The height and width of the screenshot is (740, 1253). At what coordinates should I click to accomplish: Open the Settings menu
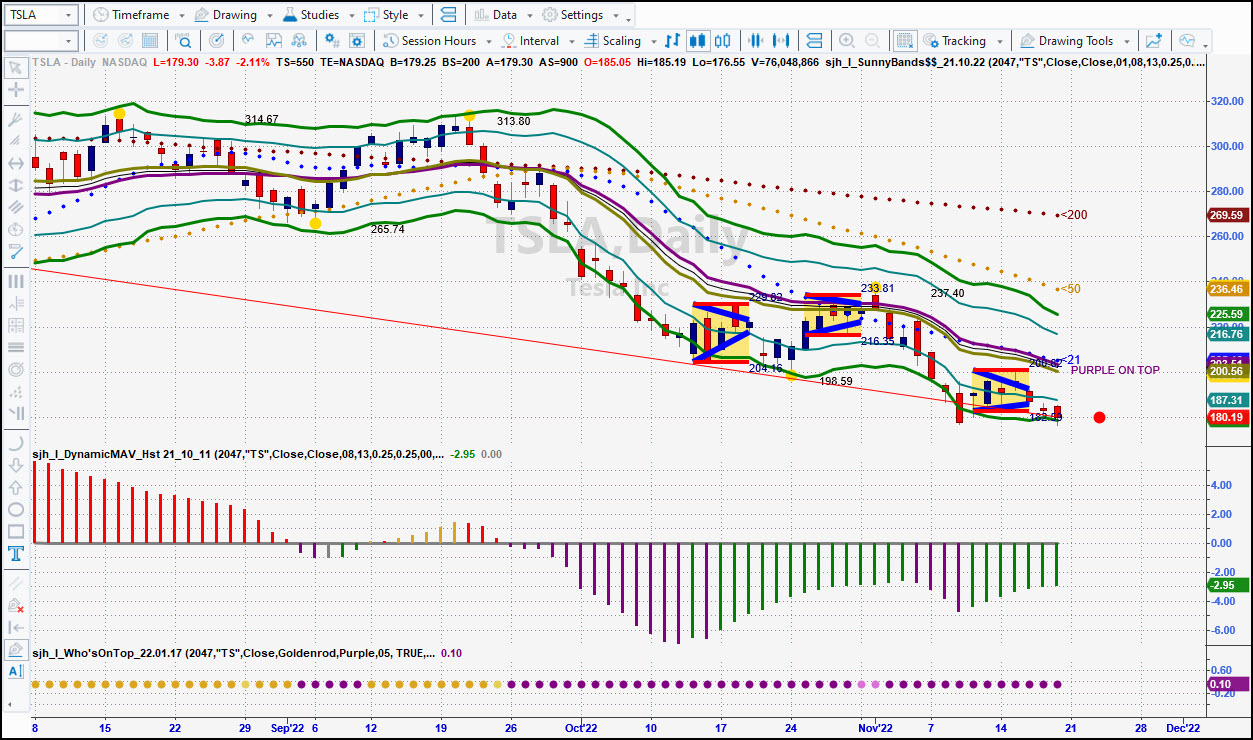(x=574, y=15)
